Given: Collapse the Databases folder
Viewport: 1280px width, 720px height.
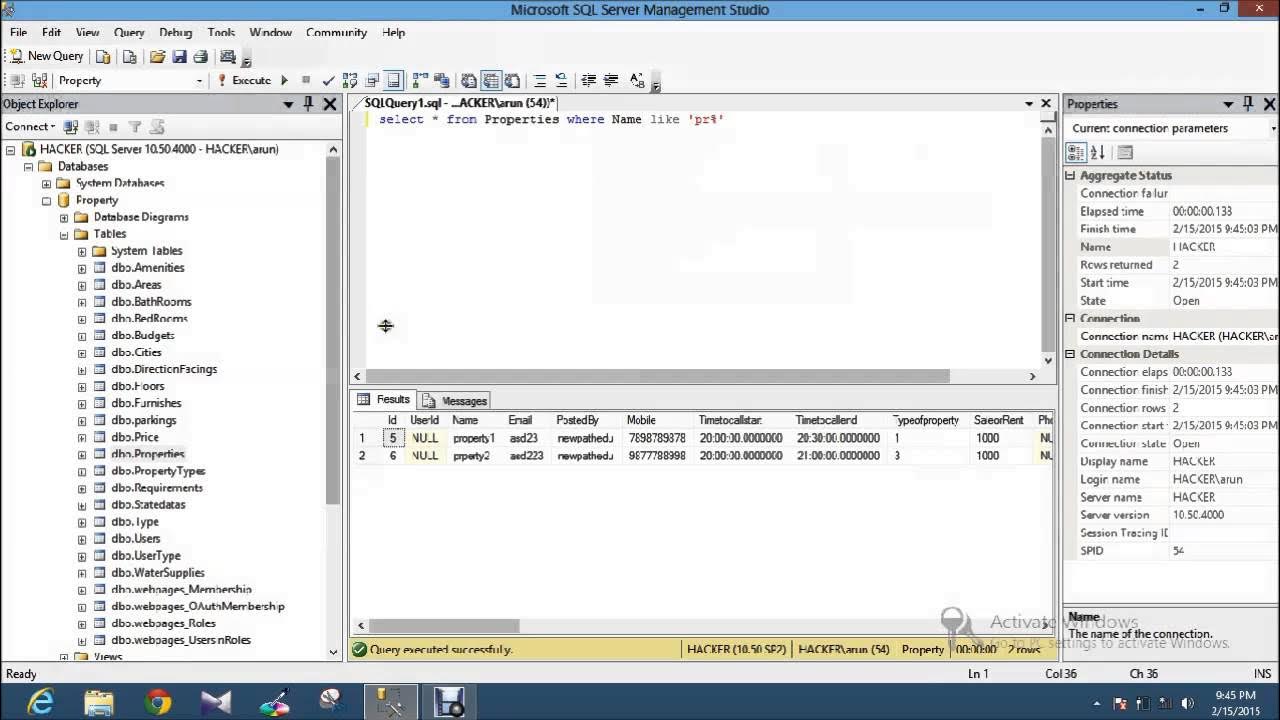Looking at the screenshot, I should coord(28,166).
